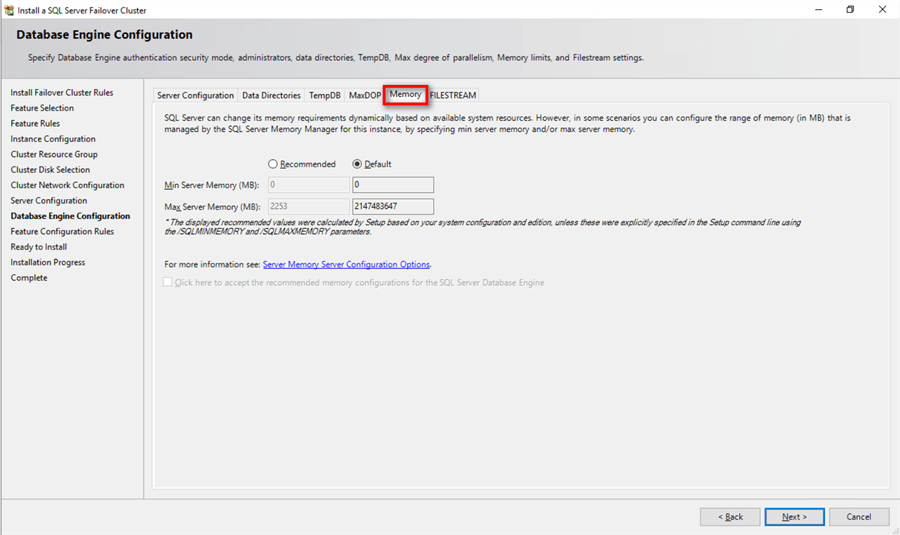The width and height of the screenshot is (900, 535).
Task: Switch to the Server Configuration tab
Action: [195, 95]
